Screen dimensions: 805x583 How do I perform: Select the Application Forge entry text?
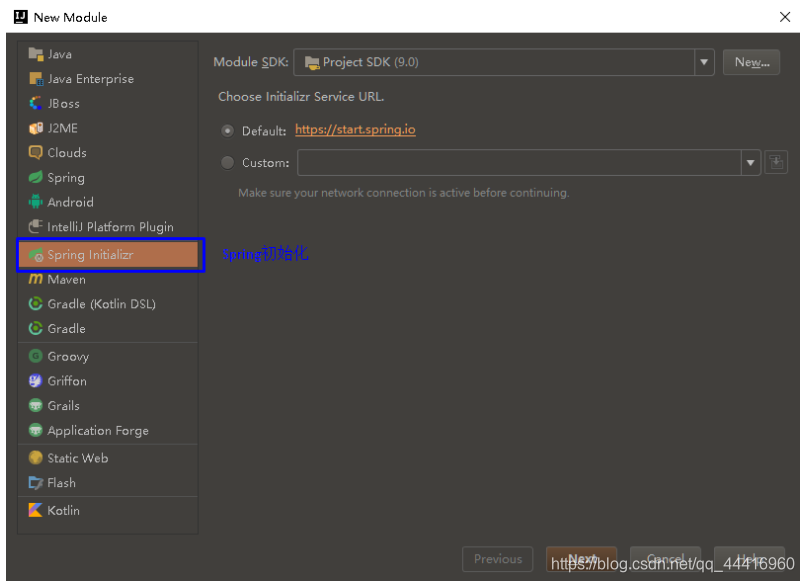point(98,430)
